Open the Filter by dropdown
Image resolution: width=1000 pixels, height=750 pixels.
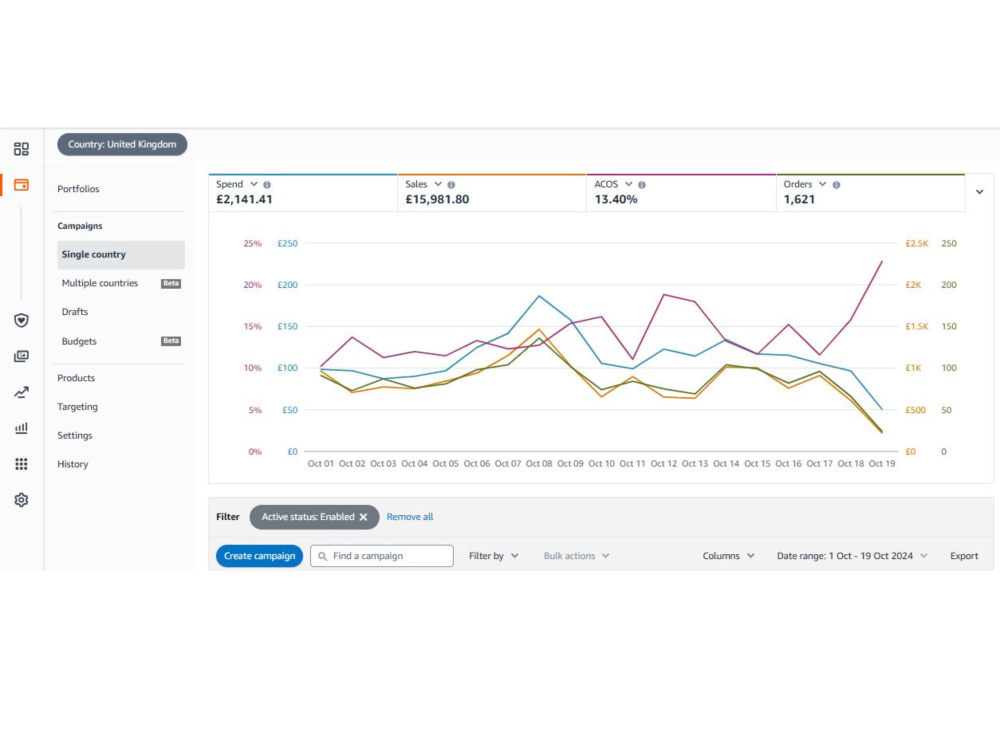pyautogui.click(x=494, y=556)
